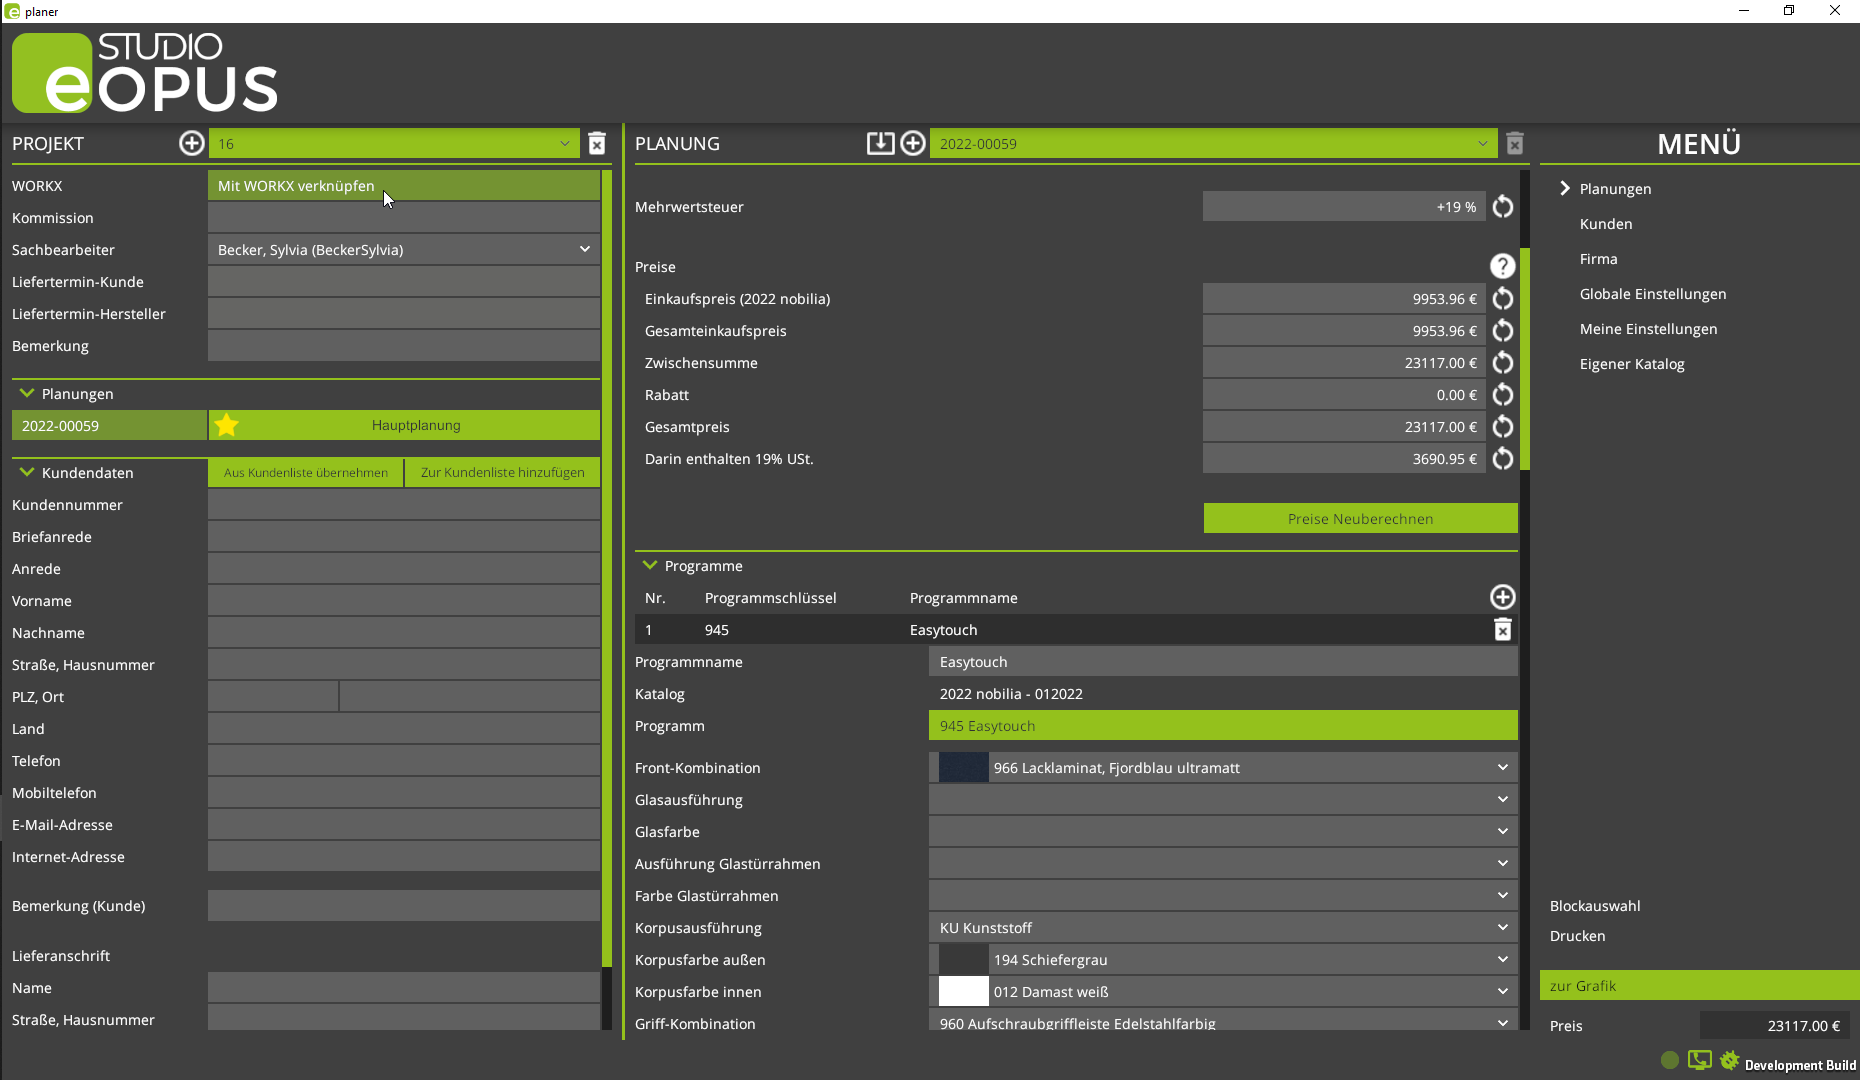Open Globale Einstellungen in the menu

pyautogui.click(x=1652, y=294)
